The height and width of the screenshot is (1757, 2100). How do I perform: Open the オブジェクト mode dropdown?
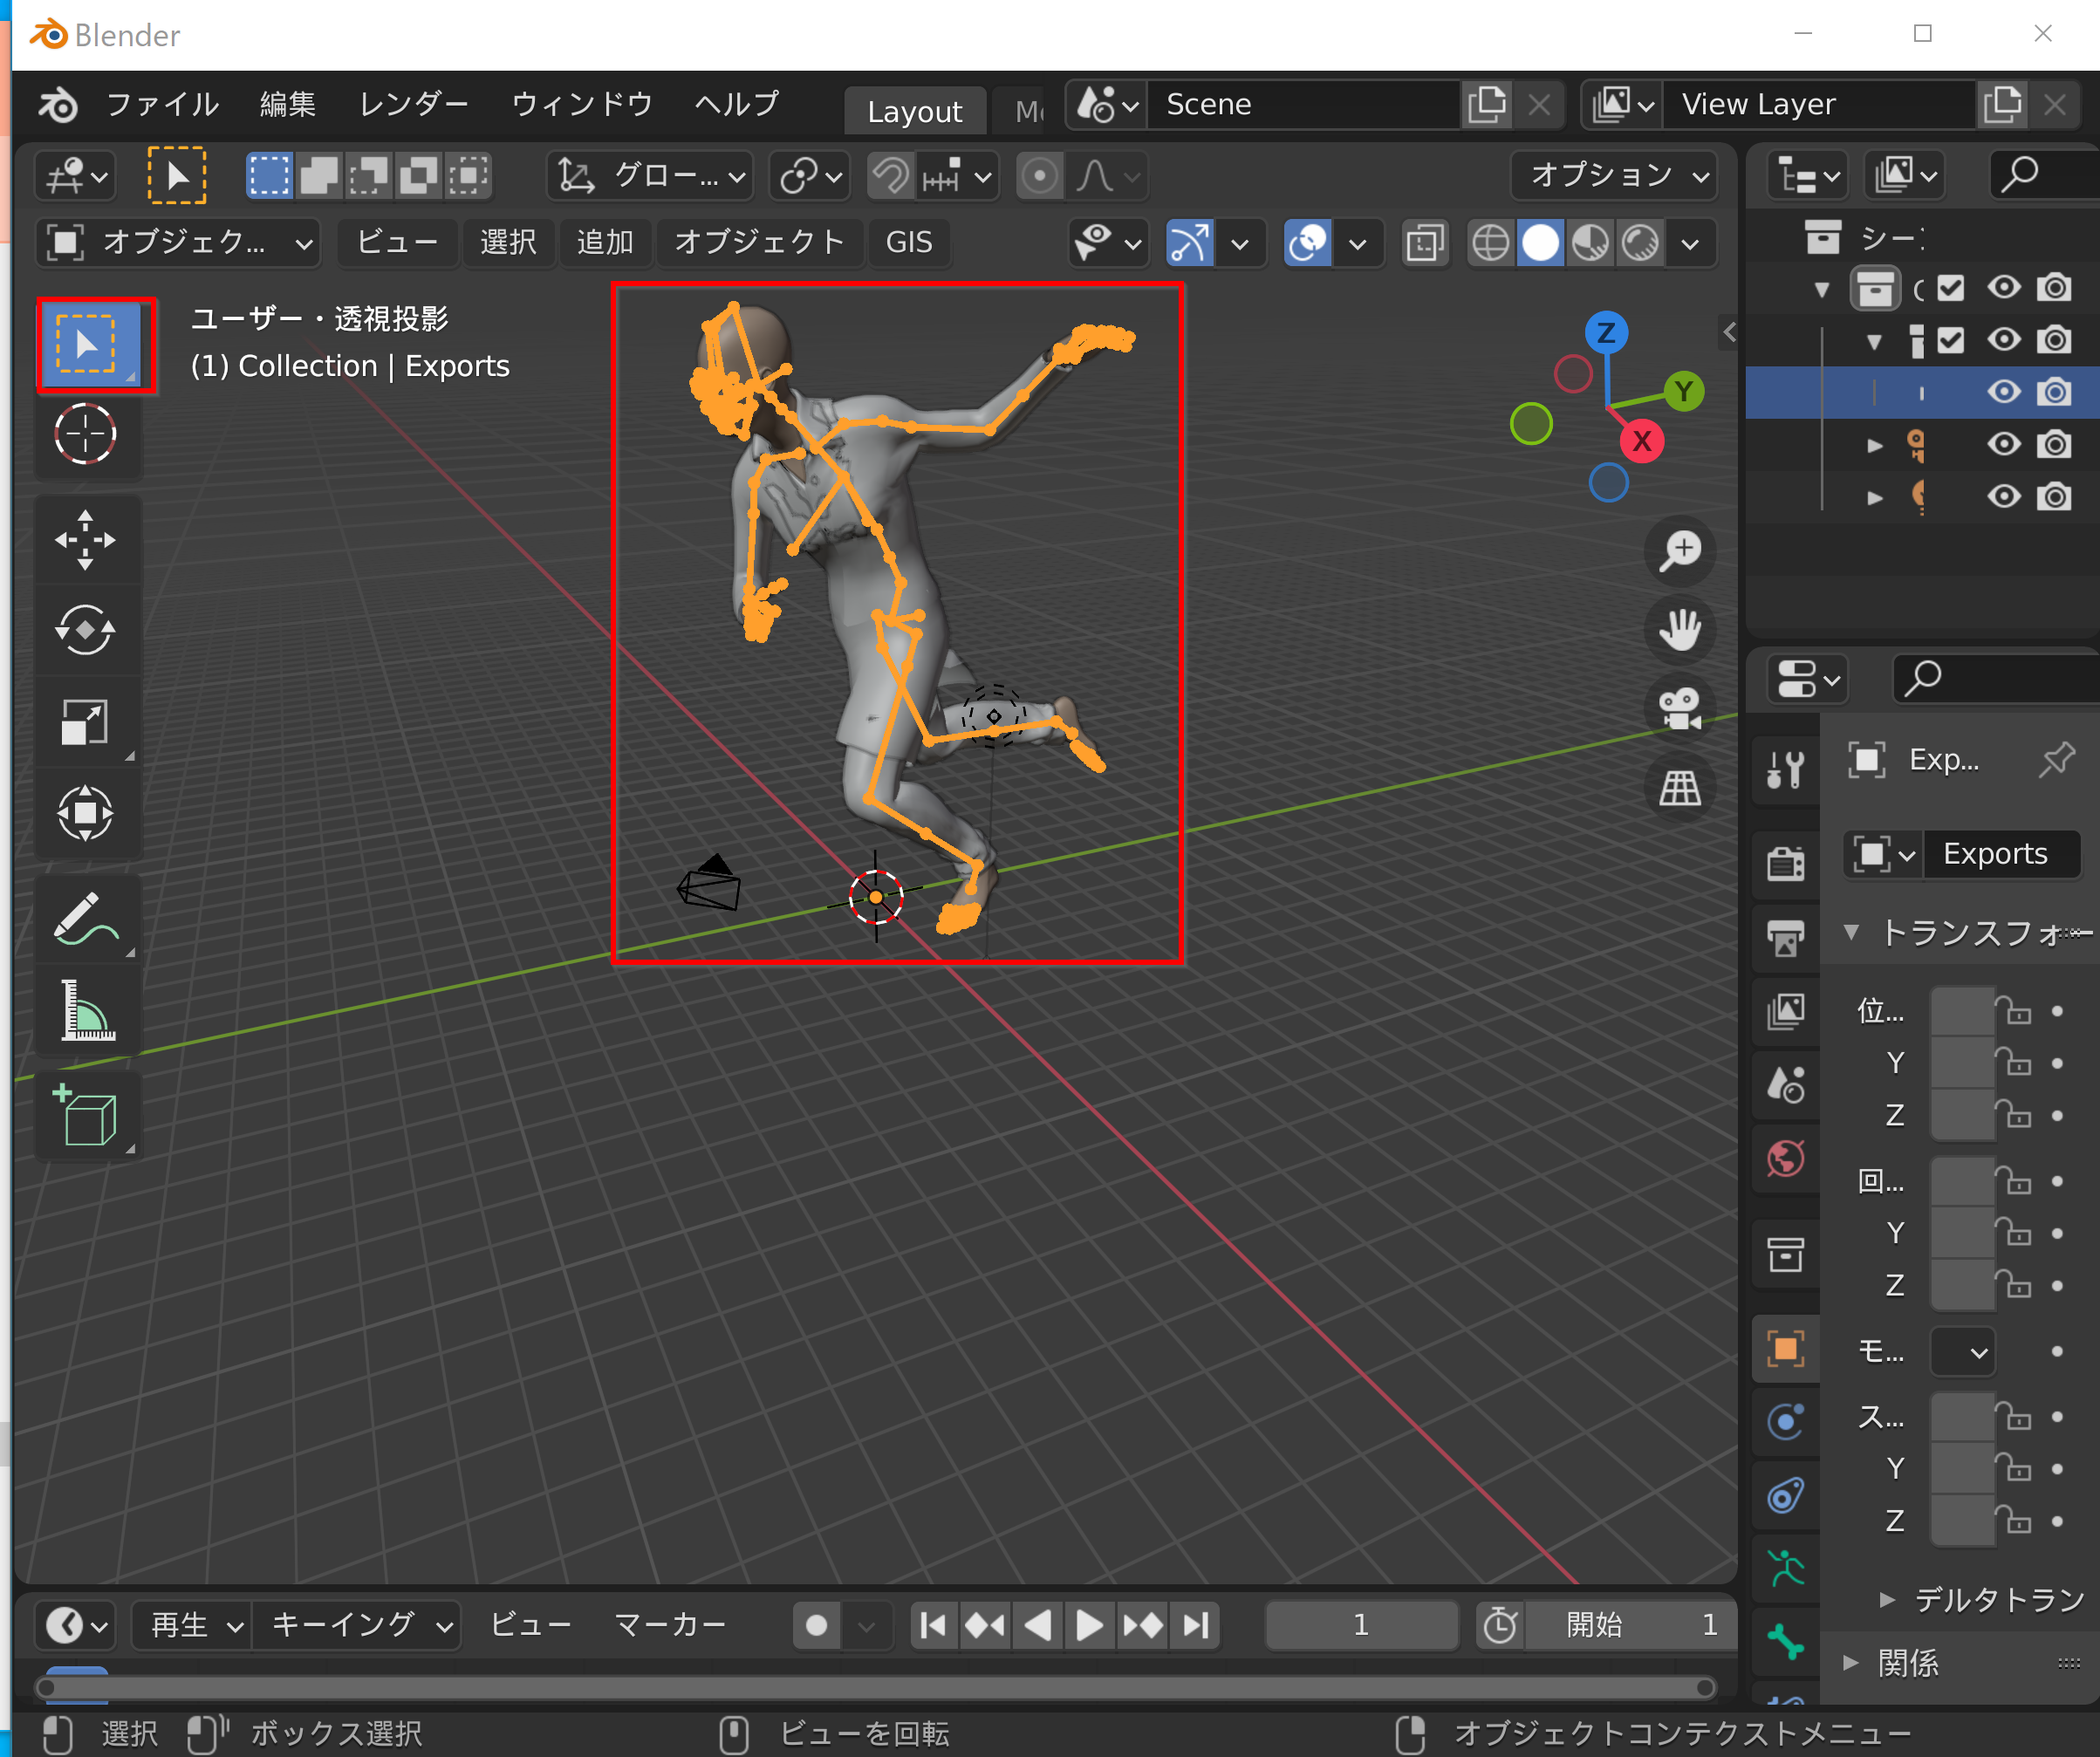(x=179, y=243)
